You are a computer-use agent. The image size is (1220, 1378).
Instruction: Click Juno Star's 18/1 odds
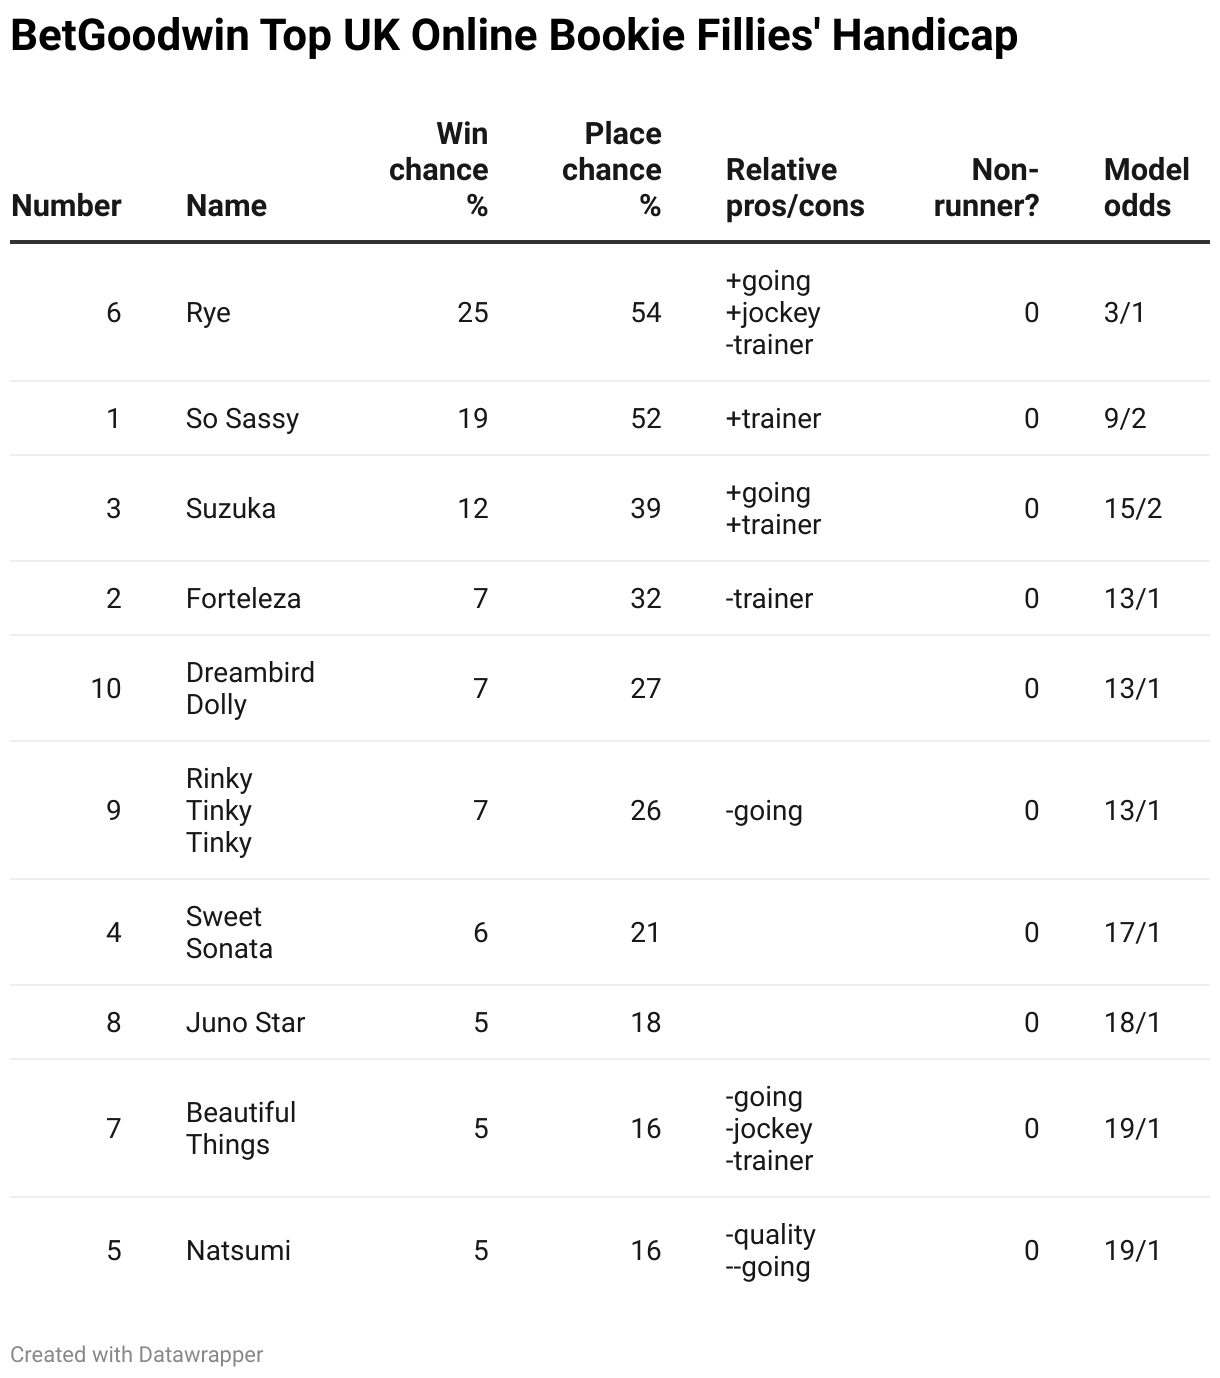[1132, 1022]
